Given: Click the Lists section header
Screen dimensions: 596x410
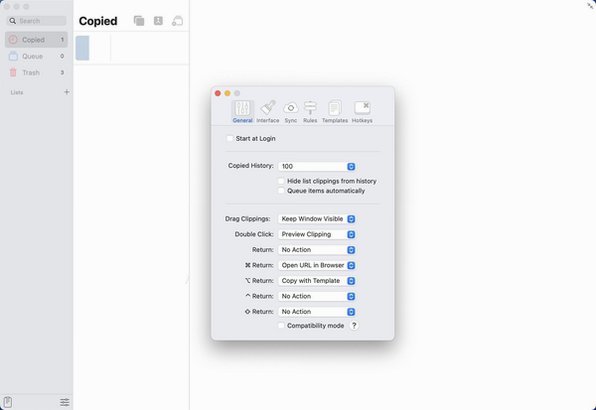Looking at the screenshot, I should [x=17, y=92].
